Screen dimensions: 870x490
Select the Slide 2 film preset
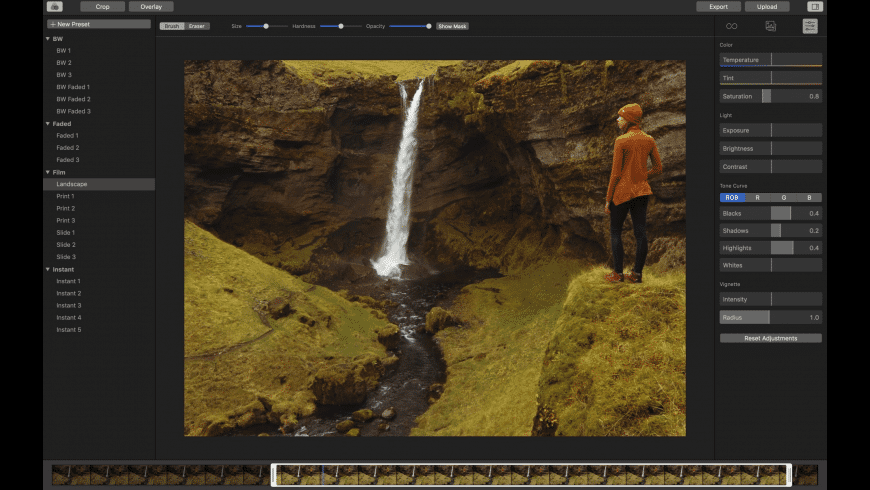[66, 245]
